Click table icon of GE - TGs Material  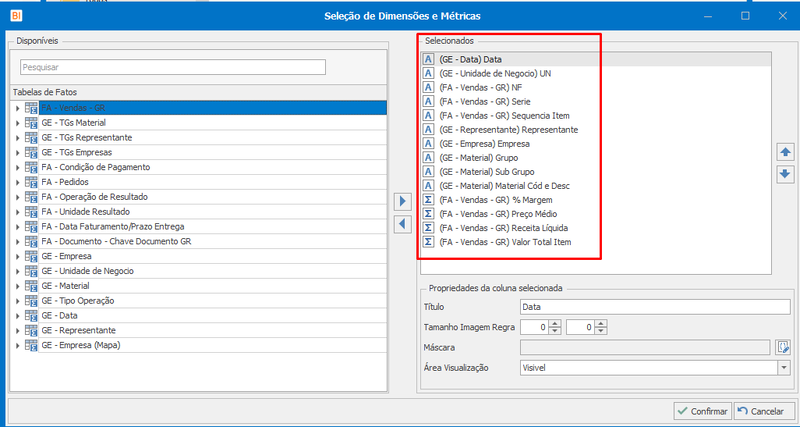tap(31, 123)
